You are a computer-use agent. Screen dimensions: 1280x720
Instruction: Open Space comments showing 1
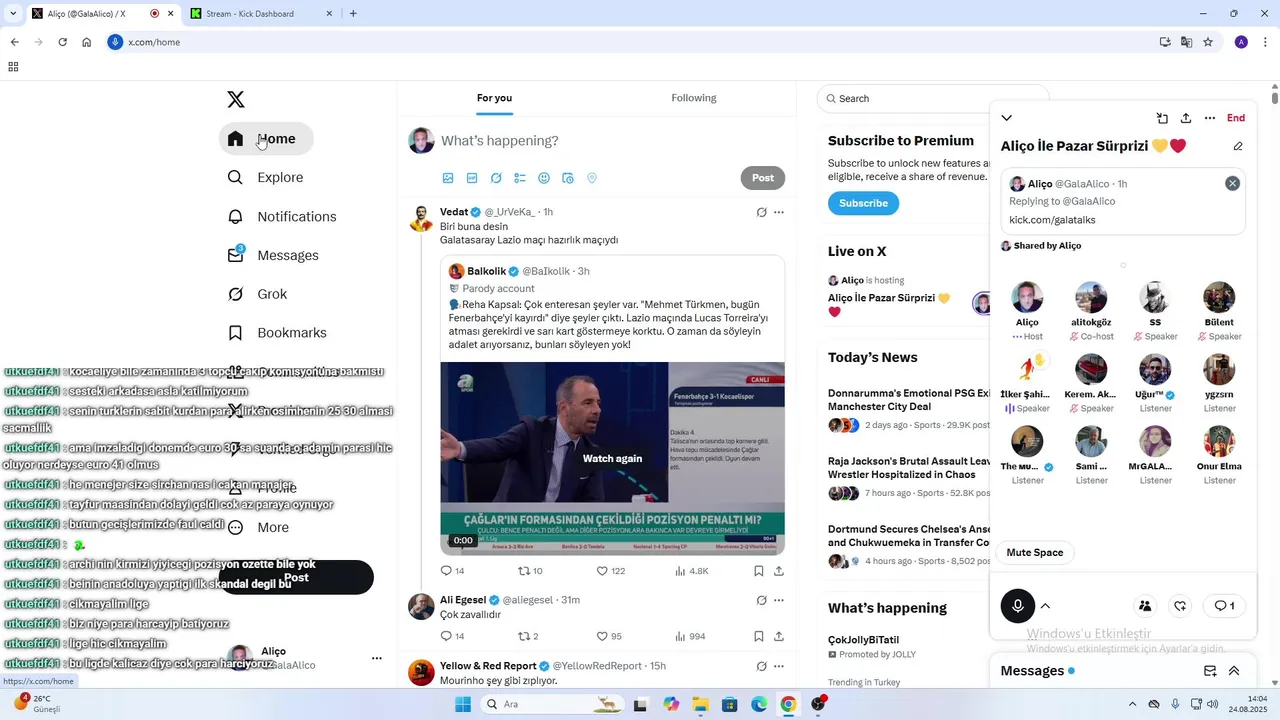click(x=1225, y=606)
